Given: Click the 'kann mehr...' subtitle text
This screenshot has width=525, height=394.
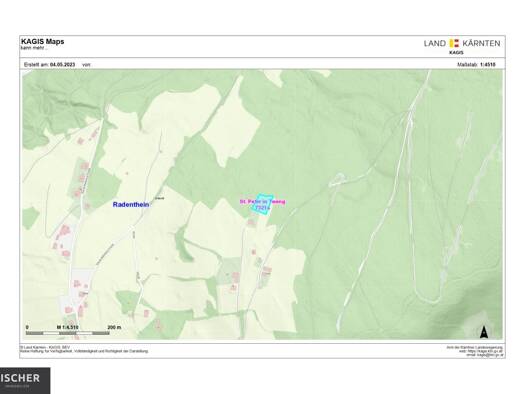Looking at the screenshot, I should pyautogui.click(x=34, y=48).
